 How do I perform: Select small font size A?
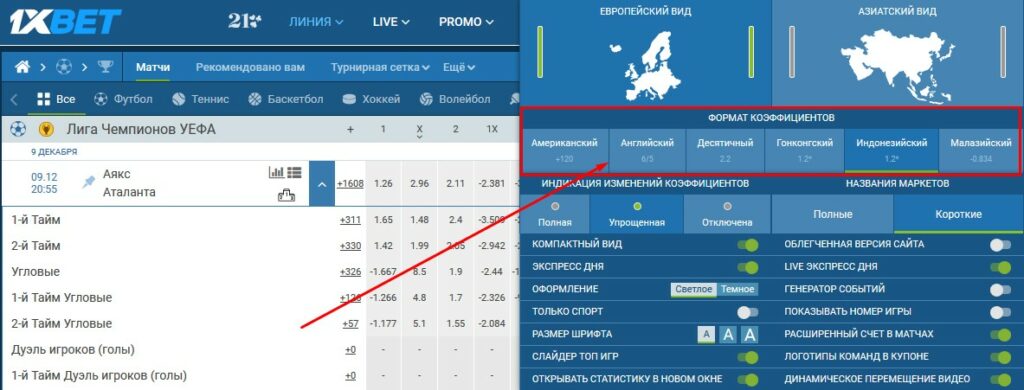705,334
